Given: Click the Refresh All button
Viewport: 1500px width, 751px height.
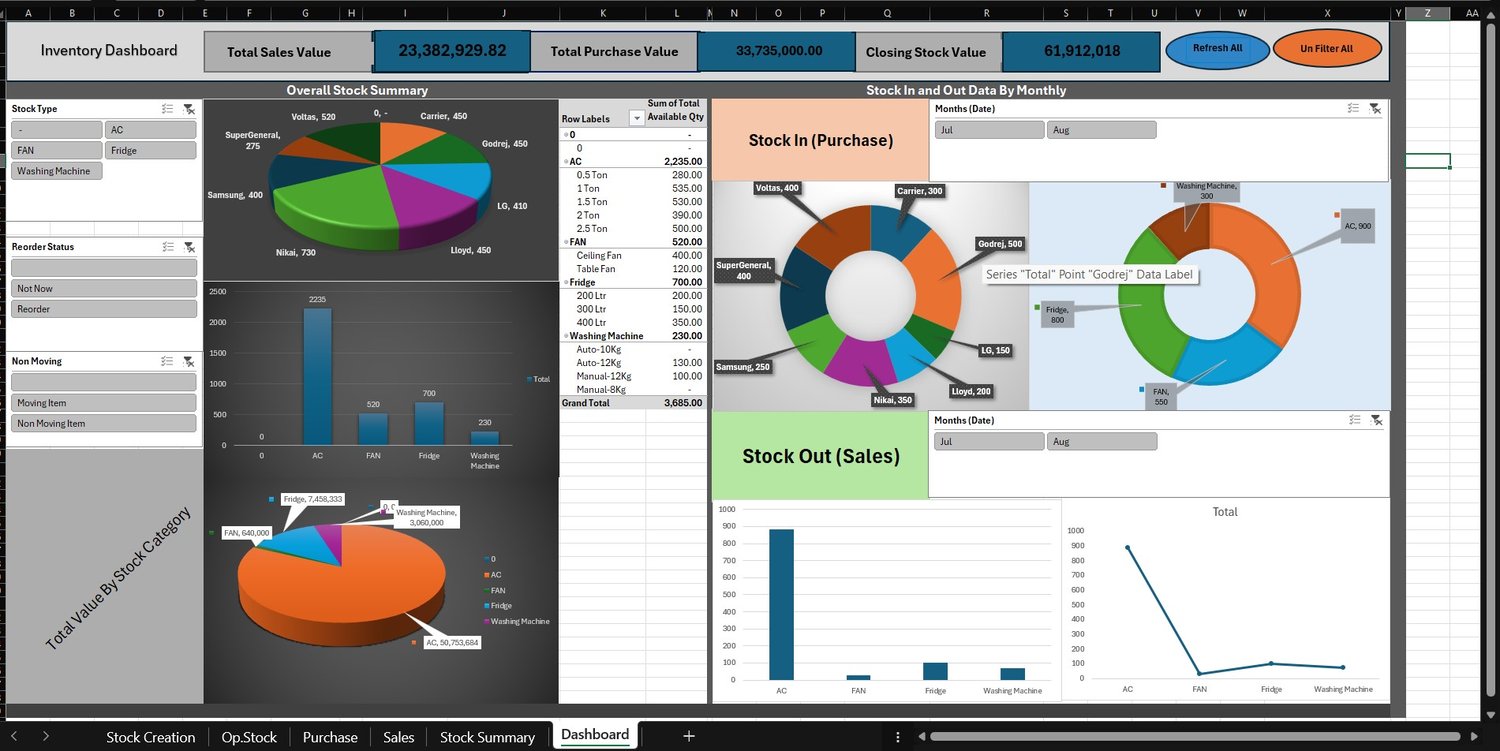Looking at the screenshot, I should point(1218,48).
